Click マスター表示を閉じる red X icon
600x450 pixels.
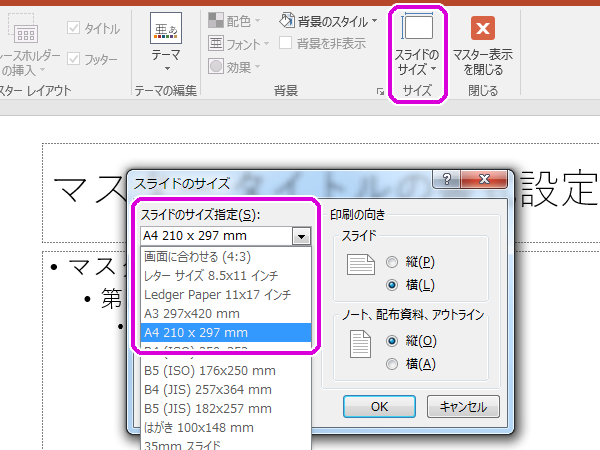484,28
